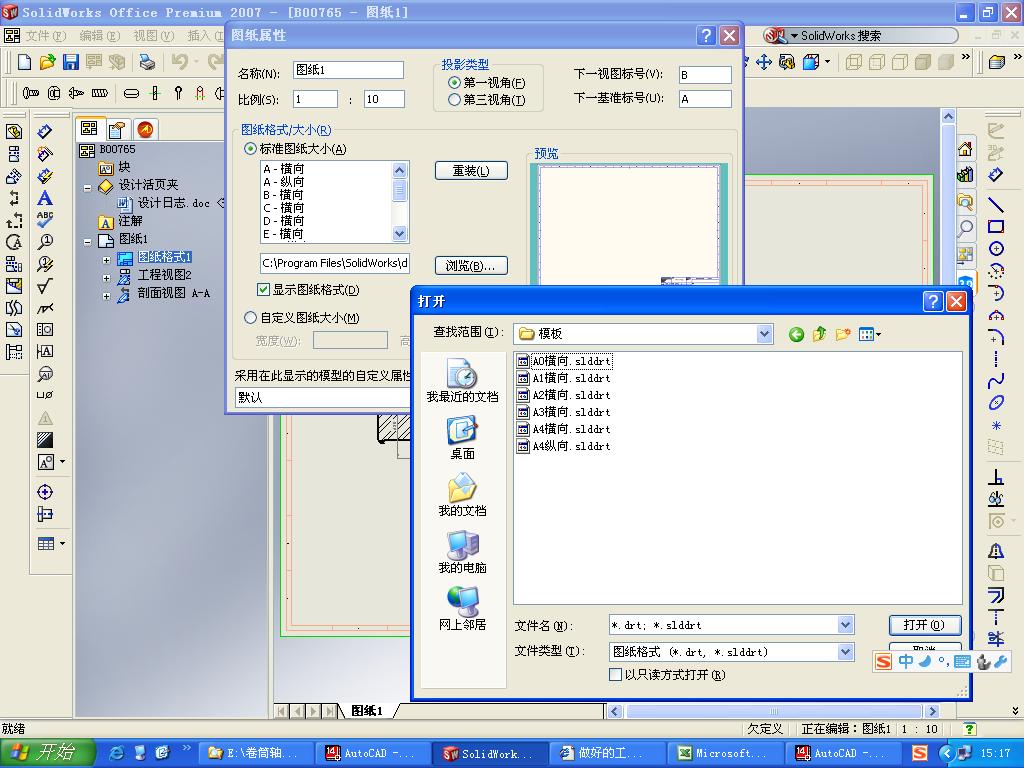The image size is (1024, 768).
Task: Click the 打开(O) open button
Action: pos(925,625)
